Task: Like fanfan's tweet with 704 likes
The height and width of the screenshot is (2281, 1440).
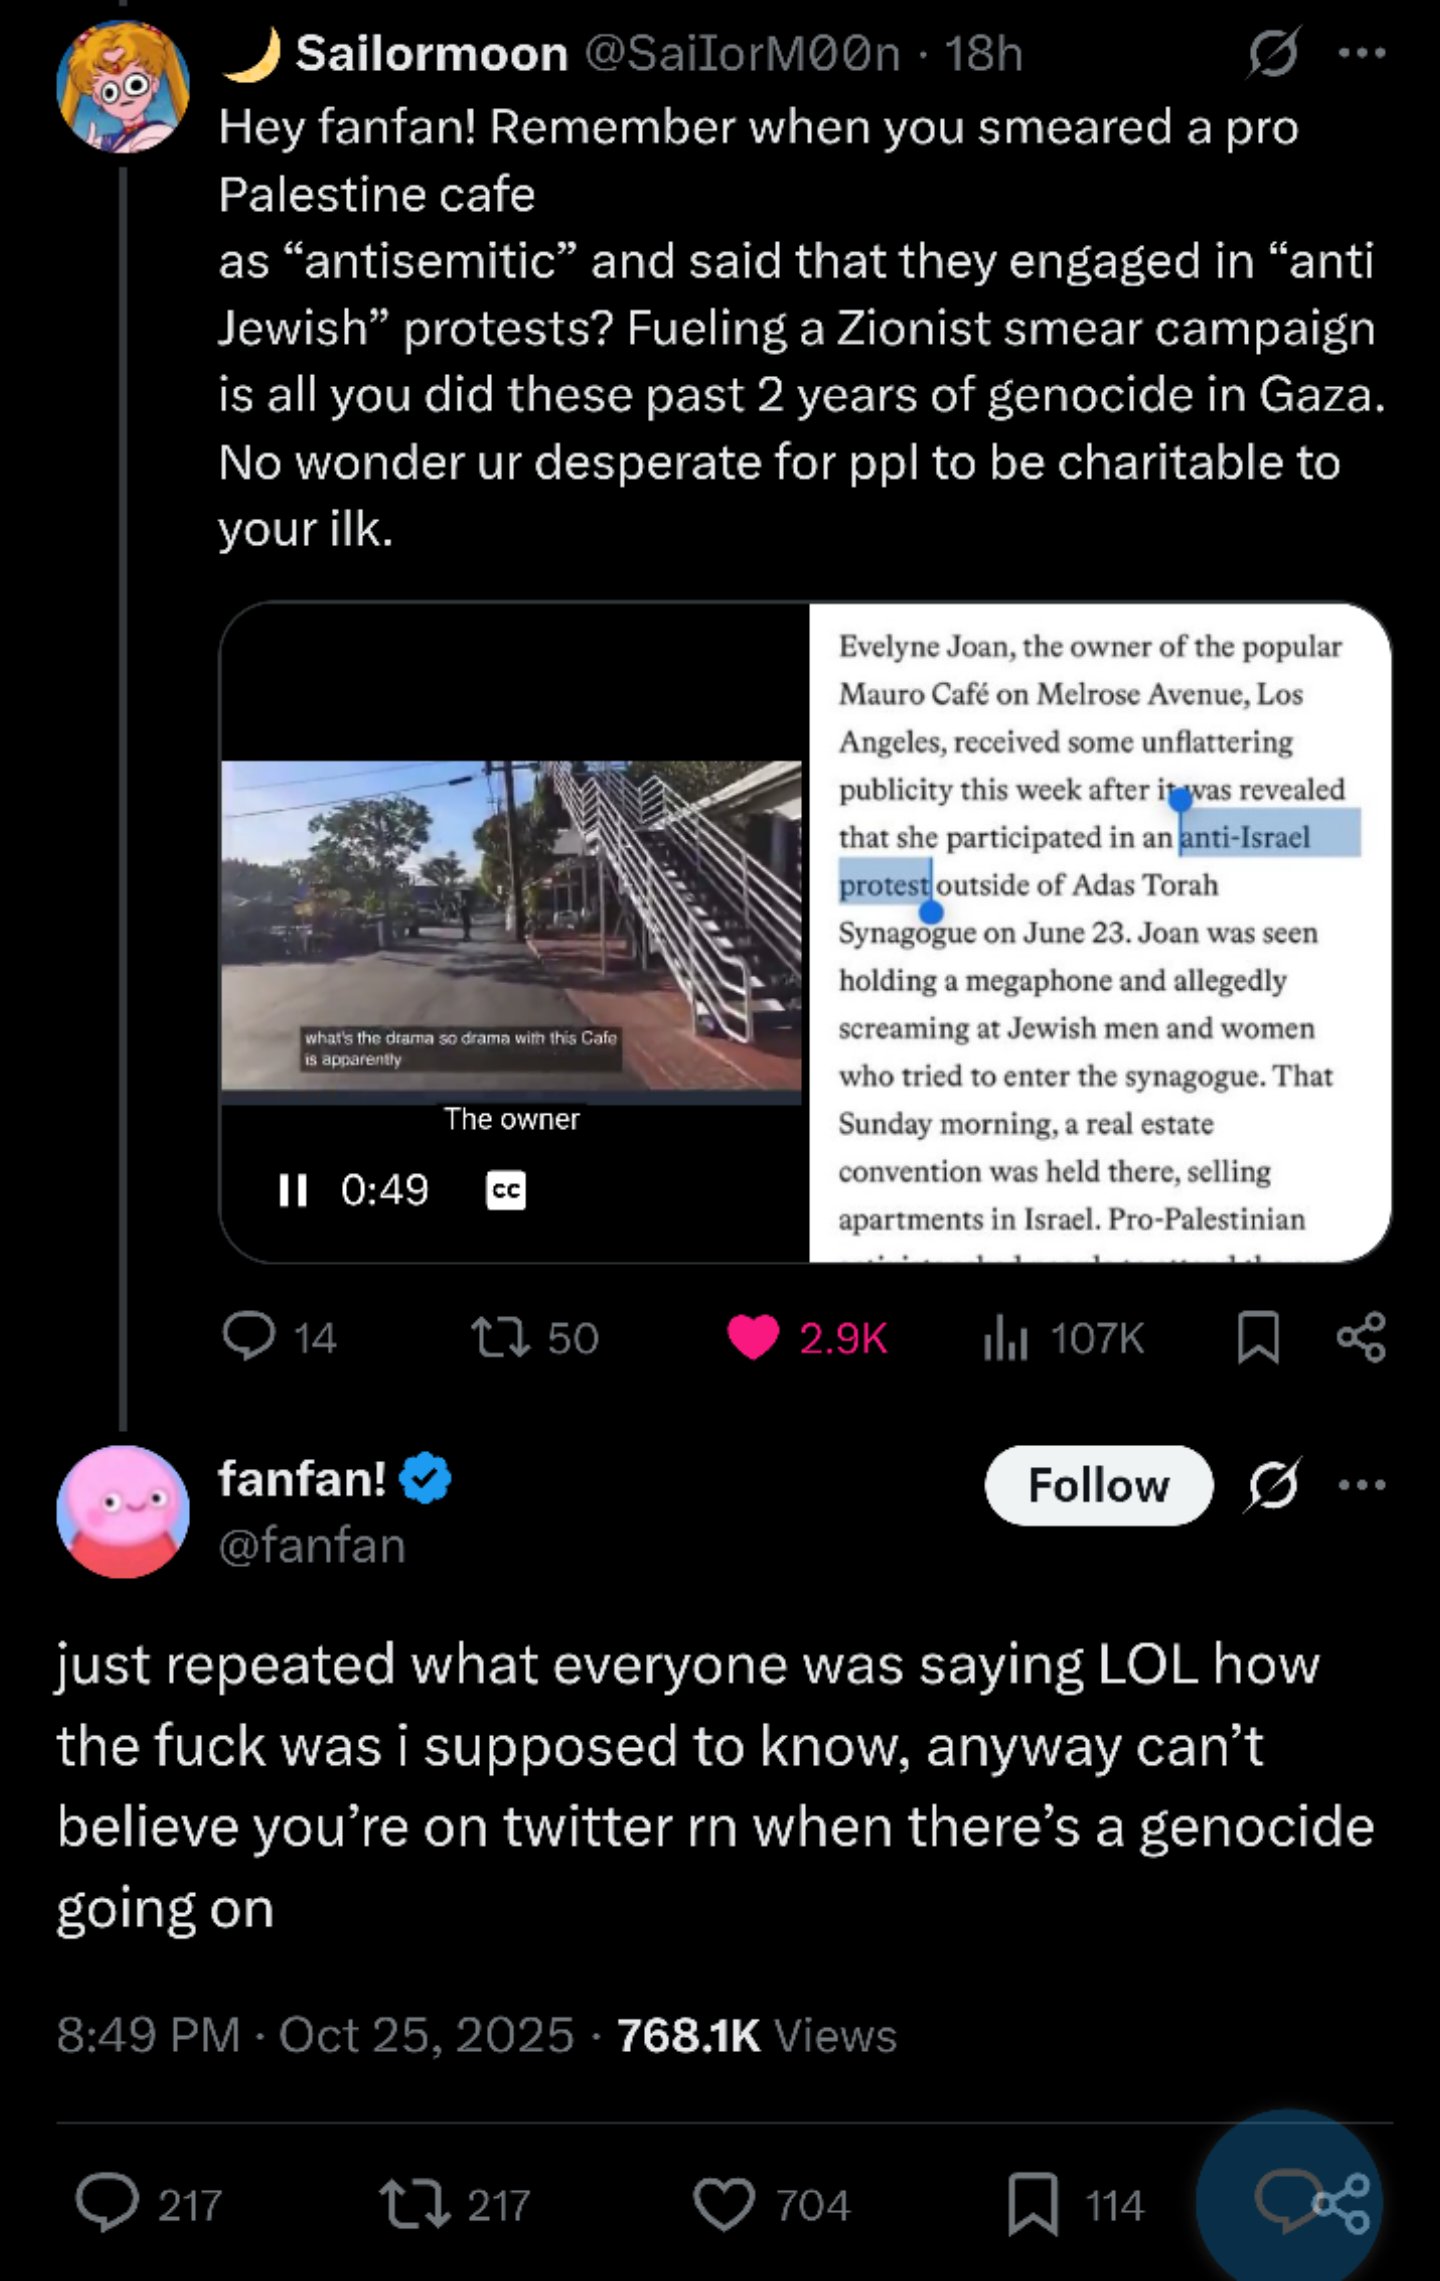Action: coord(724,2204)
